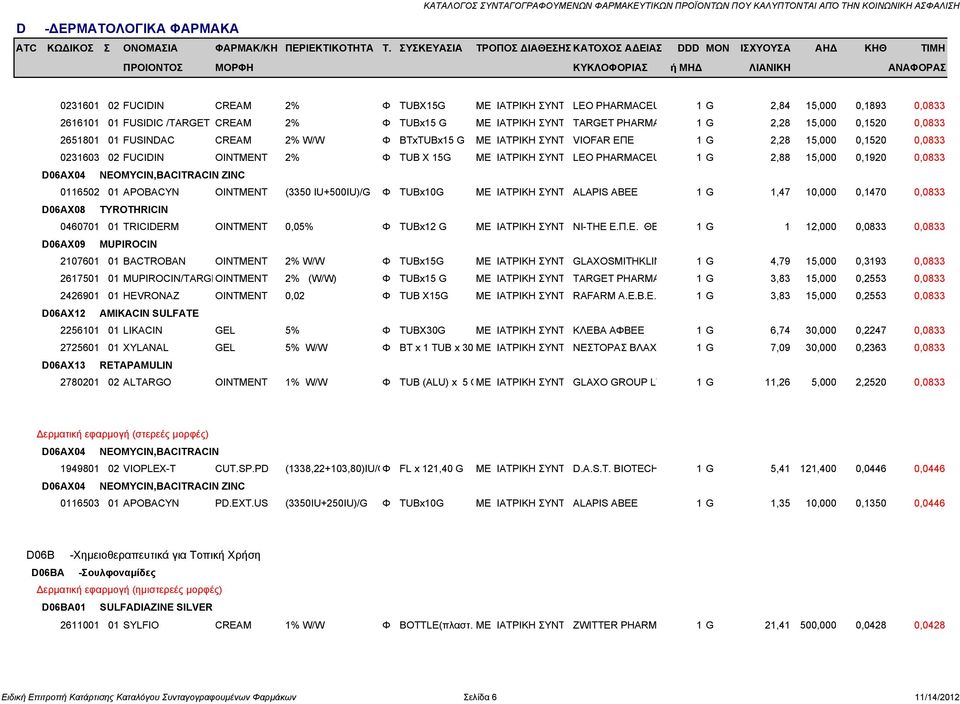Click the product name FUSINDAC

click(148, 140)
